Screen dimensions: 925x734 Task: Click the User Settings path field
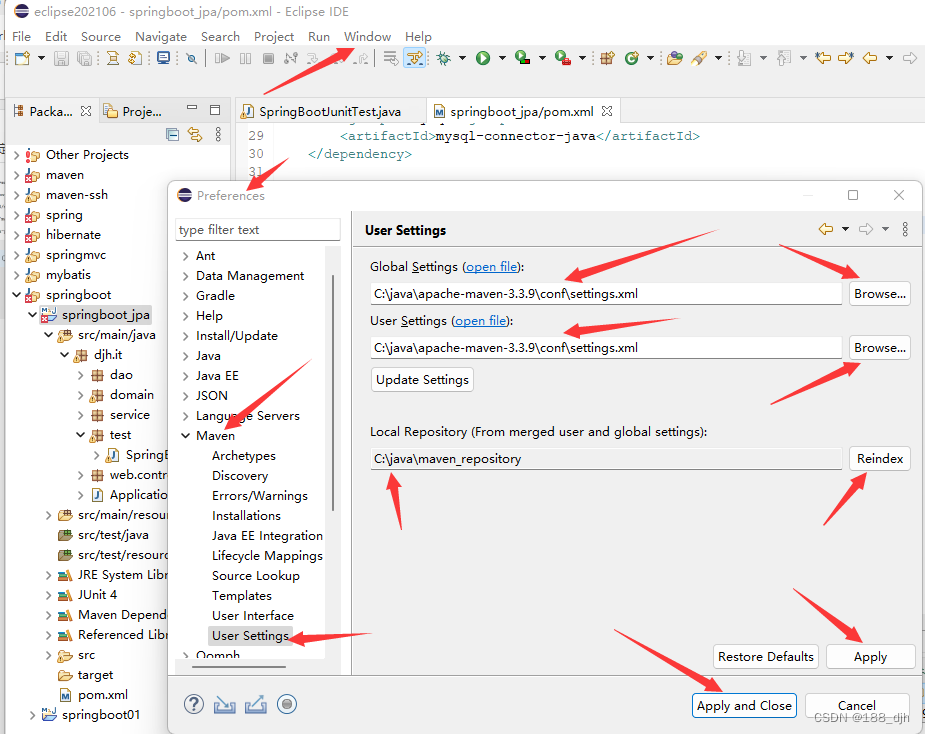606,348
